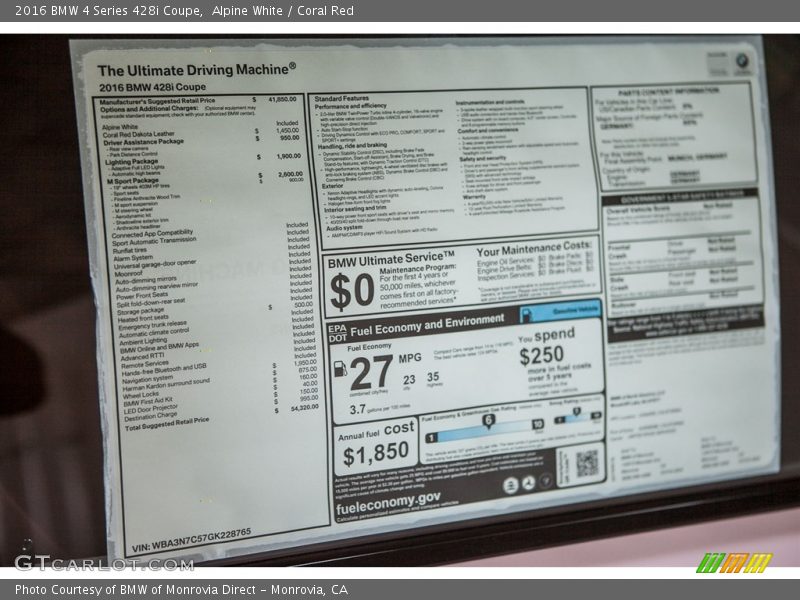The image size is (800, 600).
Task: Click 'Split fold-down-rear seat' line
Action: [151, 303]
